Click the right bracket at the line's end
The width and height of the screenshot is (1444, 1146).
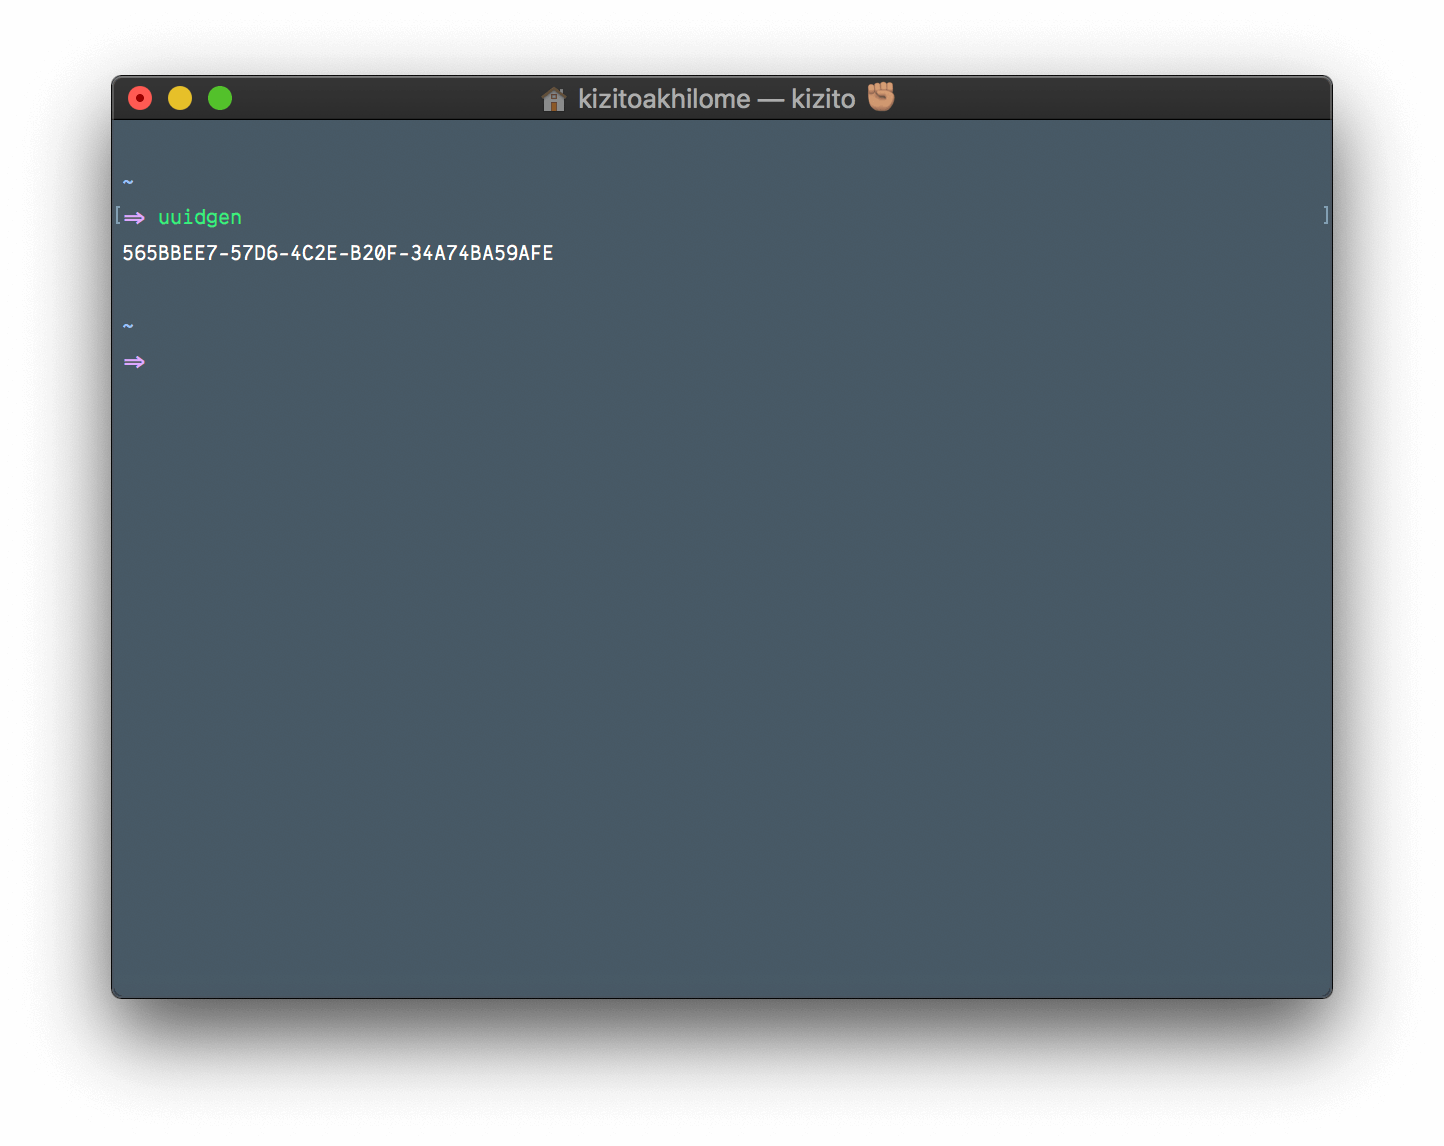click(1326, 214)
